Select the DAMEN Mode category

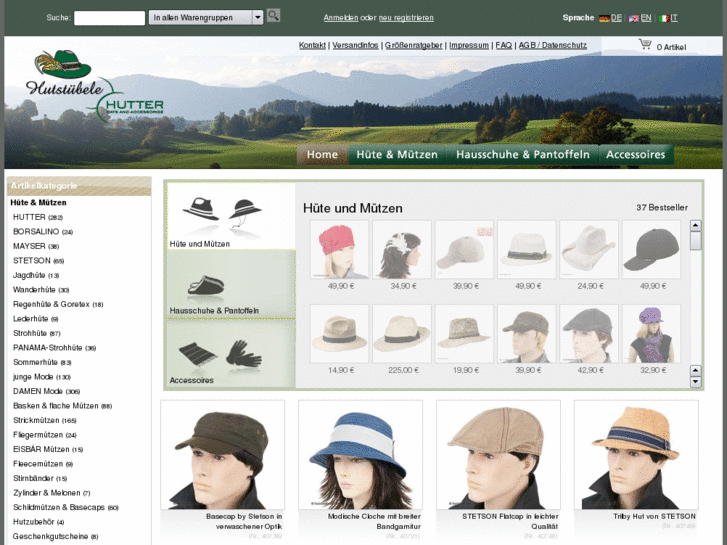point(46,391)
